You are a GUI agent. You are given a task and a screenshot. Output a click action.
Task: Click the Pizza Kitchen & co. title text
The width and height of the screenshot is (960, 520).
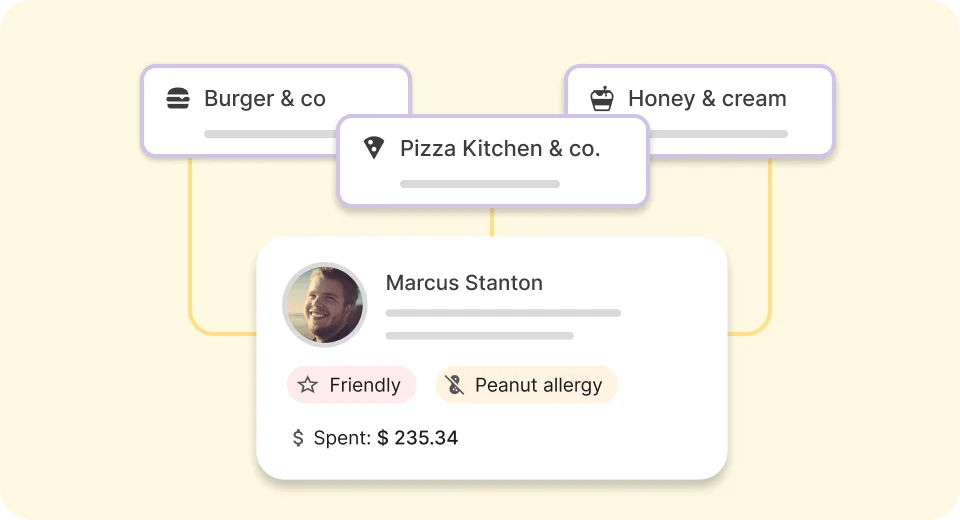[x=500, y=148]
